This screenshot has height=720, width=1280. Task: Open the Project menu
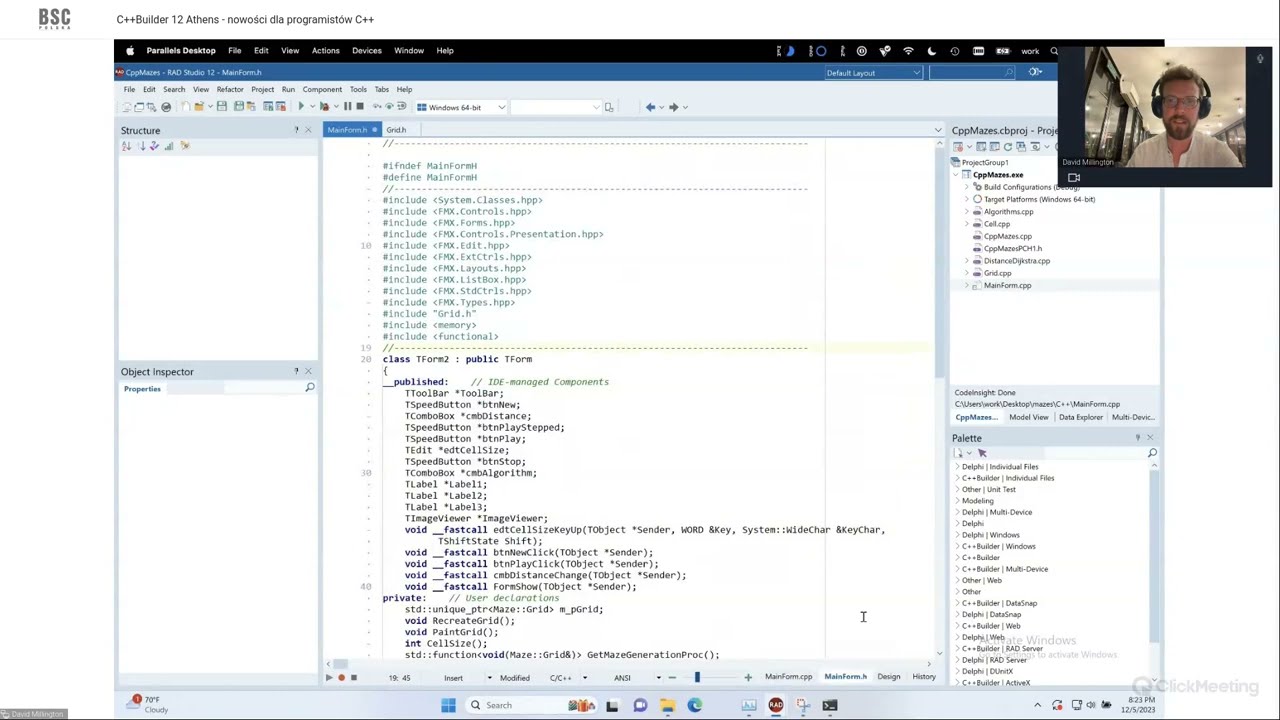point(262,89)
